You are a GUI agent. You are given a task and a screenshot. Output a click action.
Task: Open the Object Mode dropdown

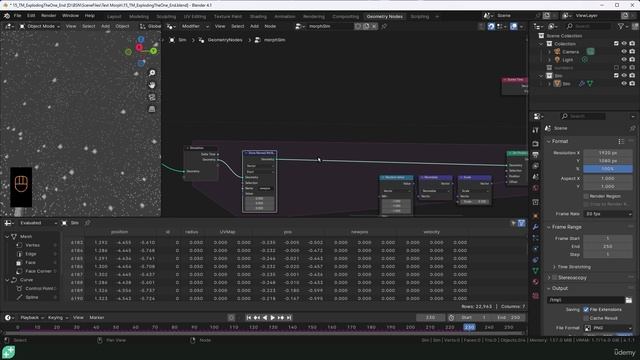pyautogui.click(x=40, y=26)
